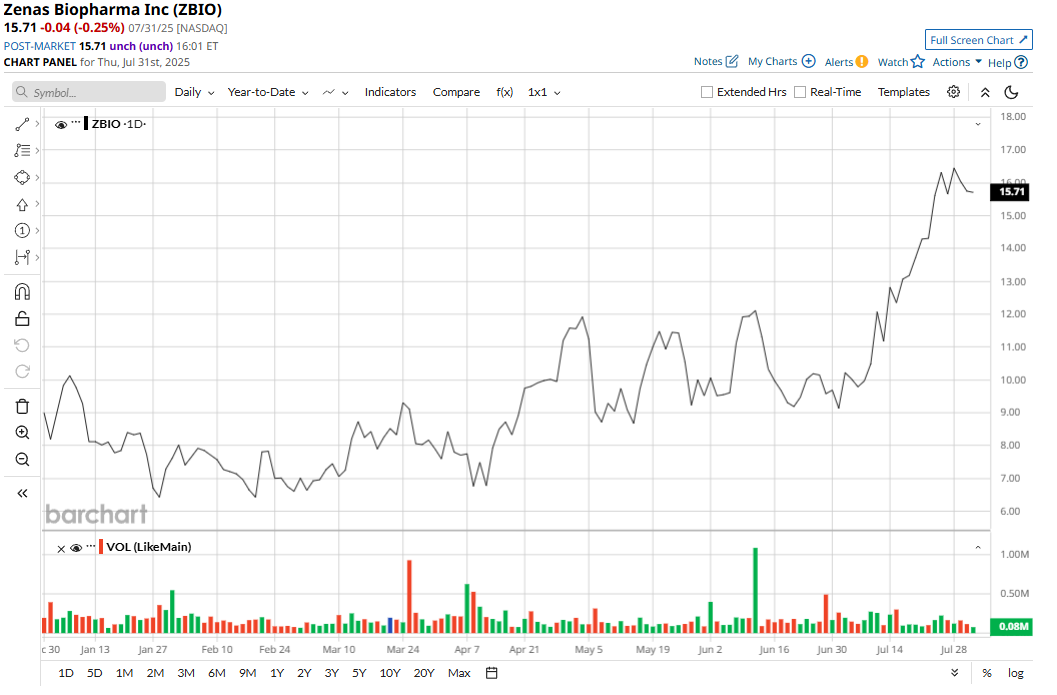Image resolution: width=1057 pixels, height=695 pixels.
Task: Select the shapes drawing tool
Action: point(22,177)
